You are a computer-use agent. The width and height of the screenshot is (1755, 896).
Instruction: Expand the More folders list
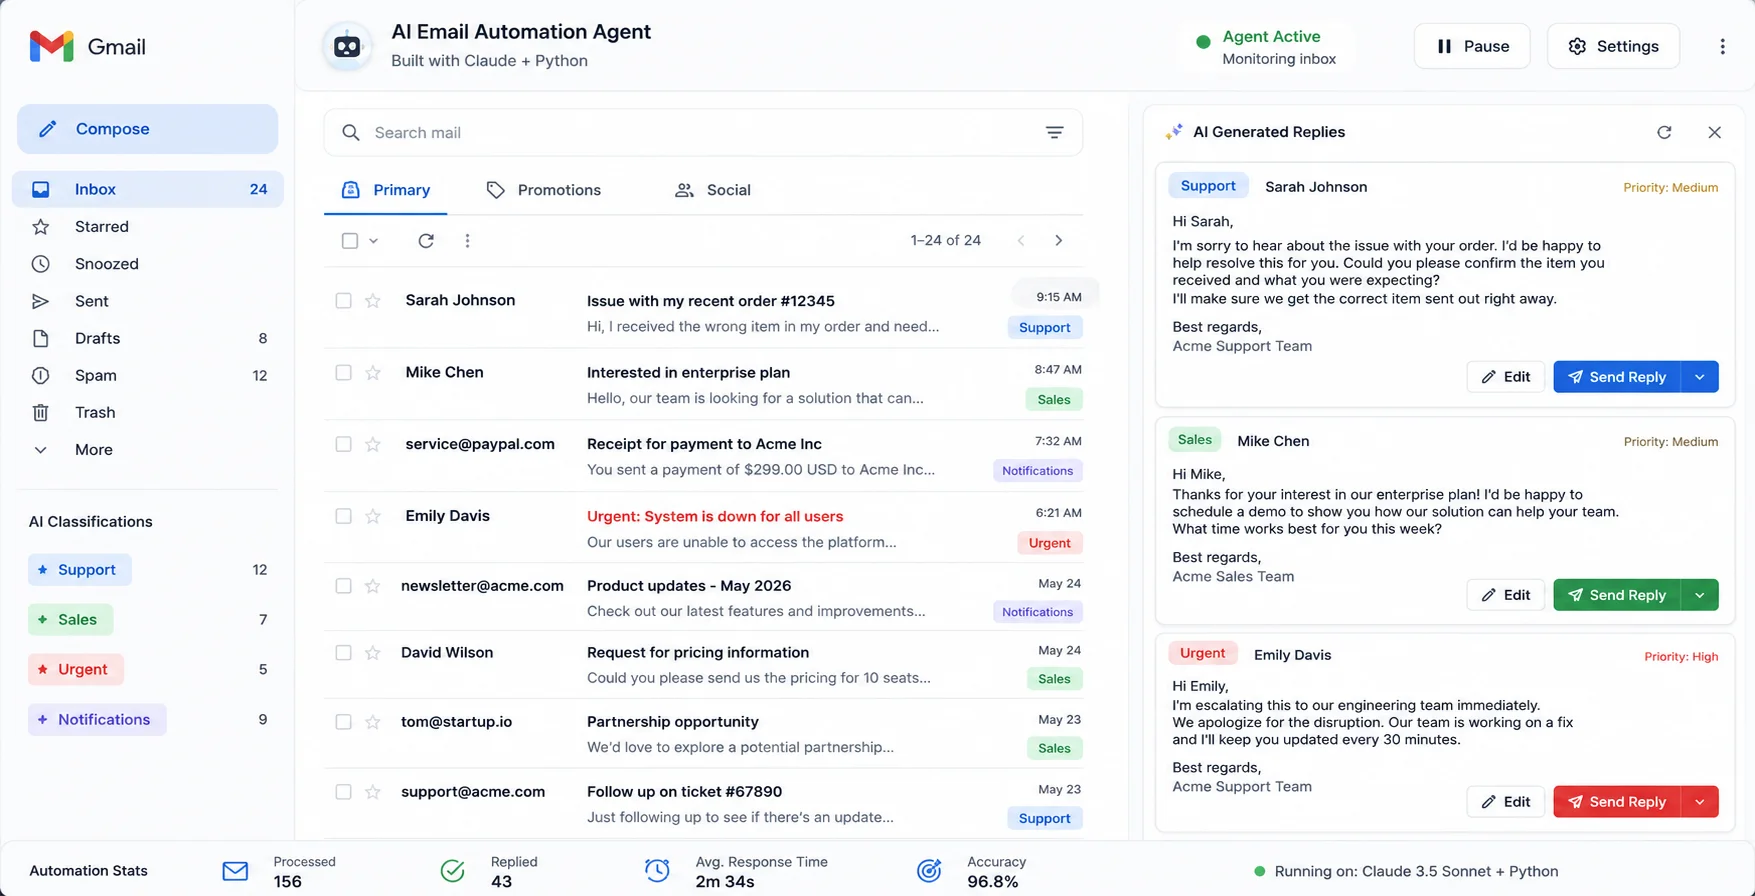pyautogui.click(x=147, y=450)
